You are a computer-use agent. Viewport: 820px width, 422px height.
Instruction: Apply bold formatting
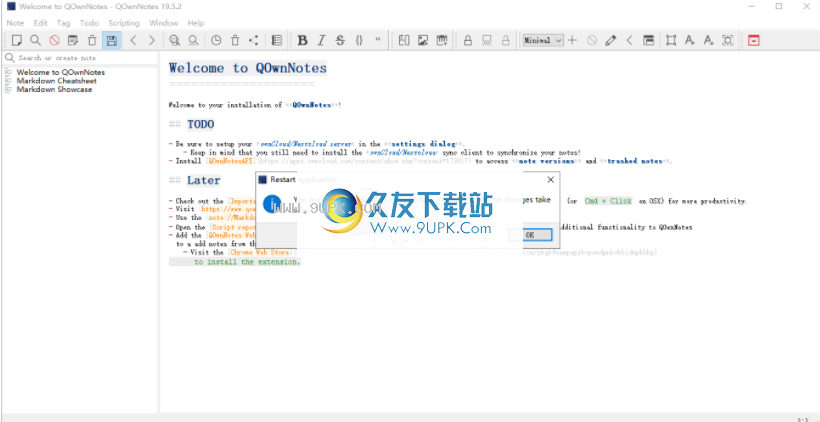302,40
